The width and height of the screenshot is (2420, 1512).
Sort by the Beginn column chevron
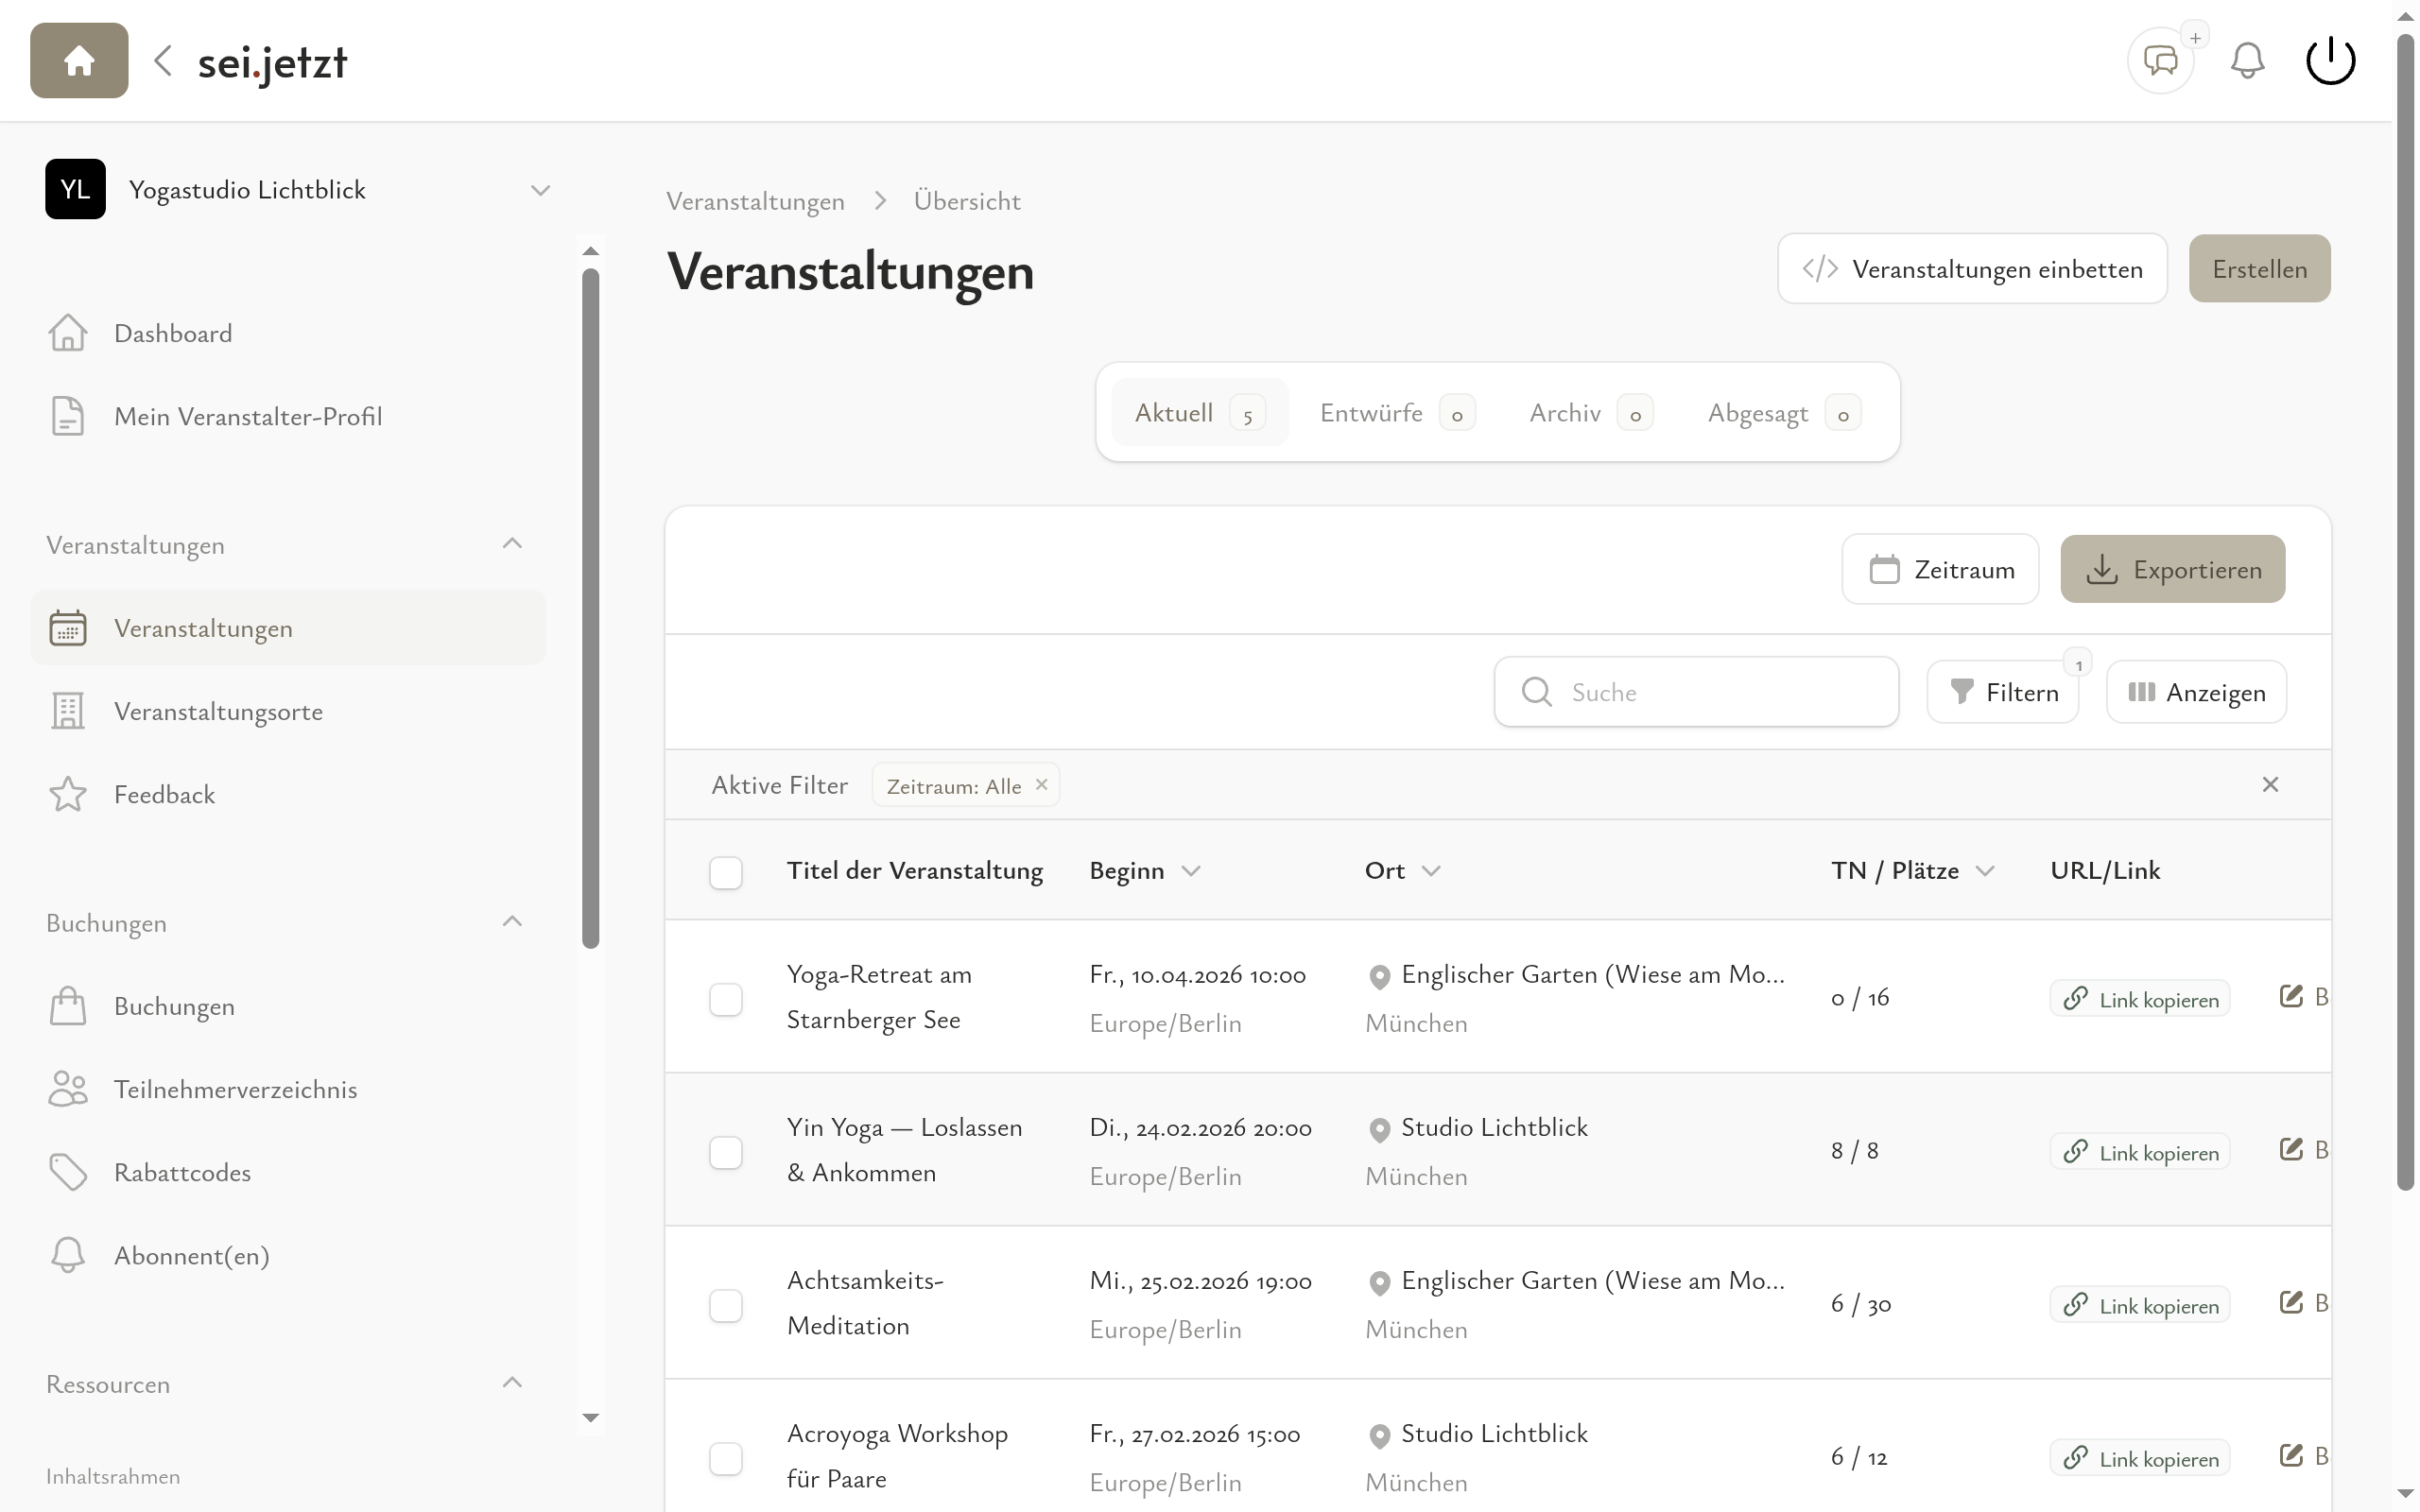(1190, 871)
